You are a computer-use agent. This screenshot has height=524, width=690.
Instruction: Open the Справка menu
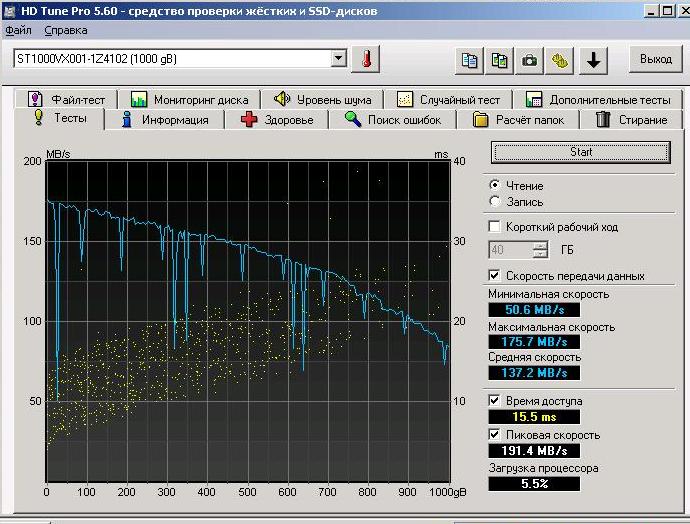click(66, 30)
